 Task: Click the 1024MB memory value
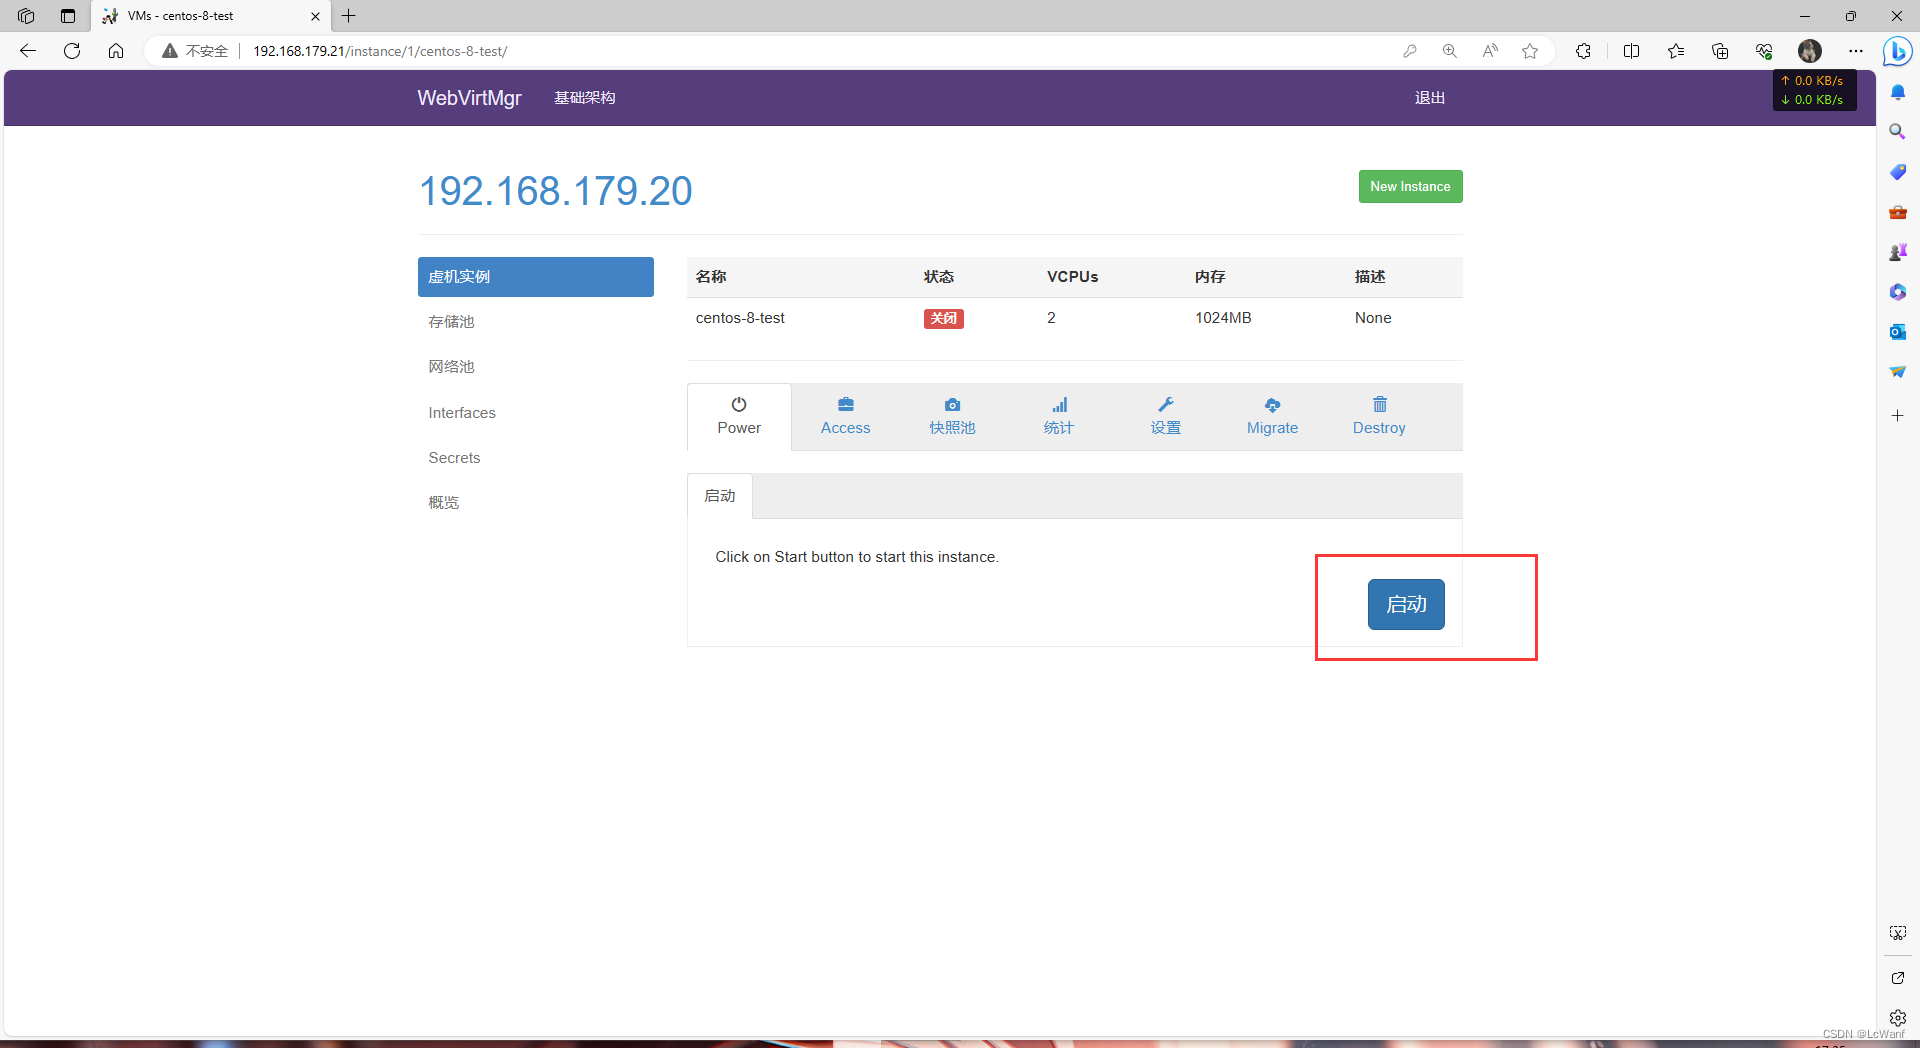point(1223,318)
